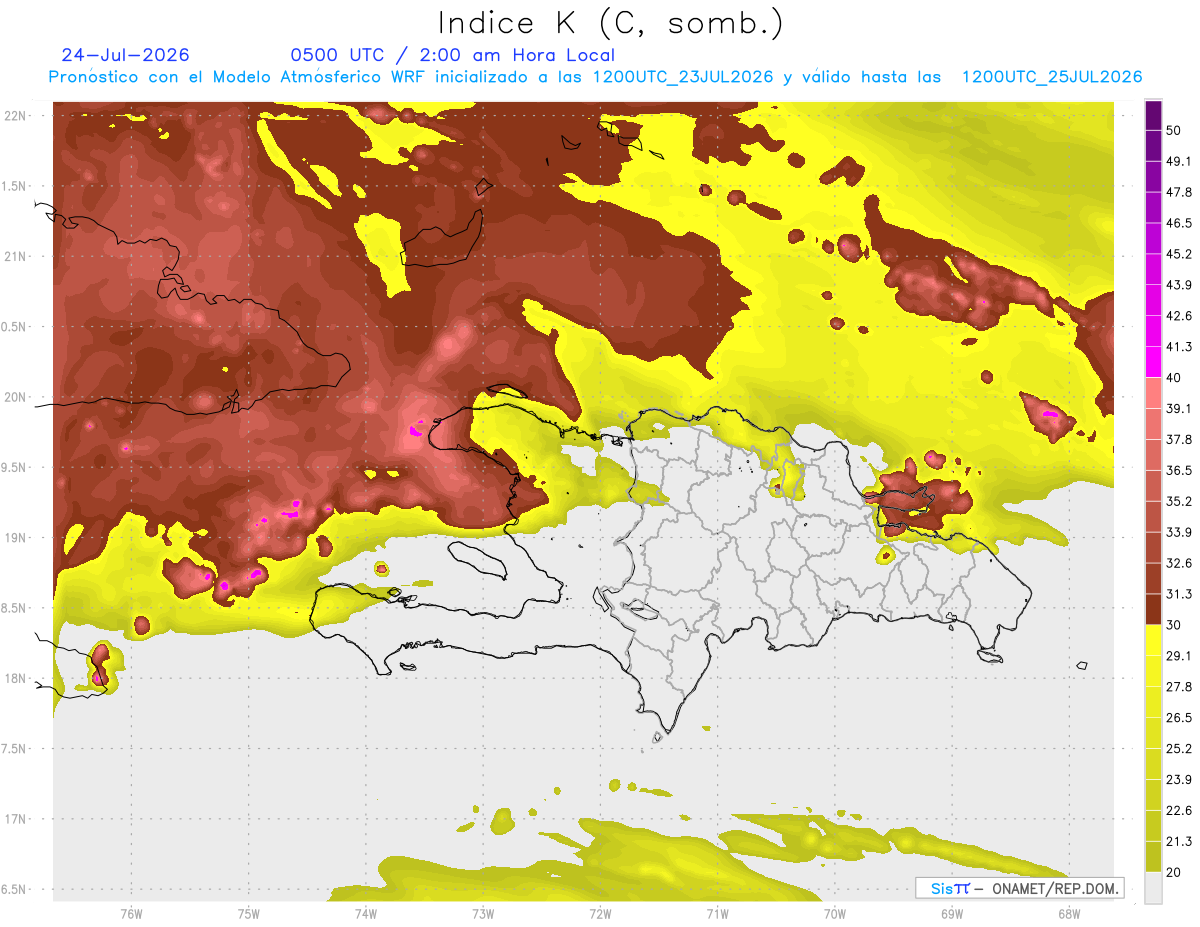Click the '76W' longitude label
This screenshot has width=1200, height=927.
(131, 914)
